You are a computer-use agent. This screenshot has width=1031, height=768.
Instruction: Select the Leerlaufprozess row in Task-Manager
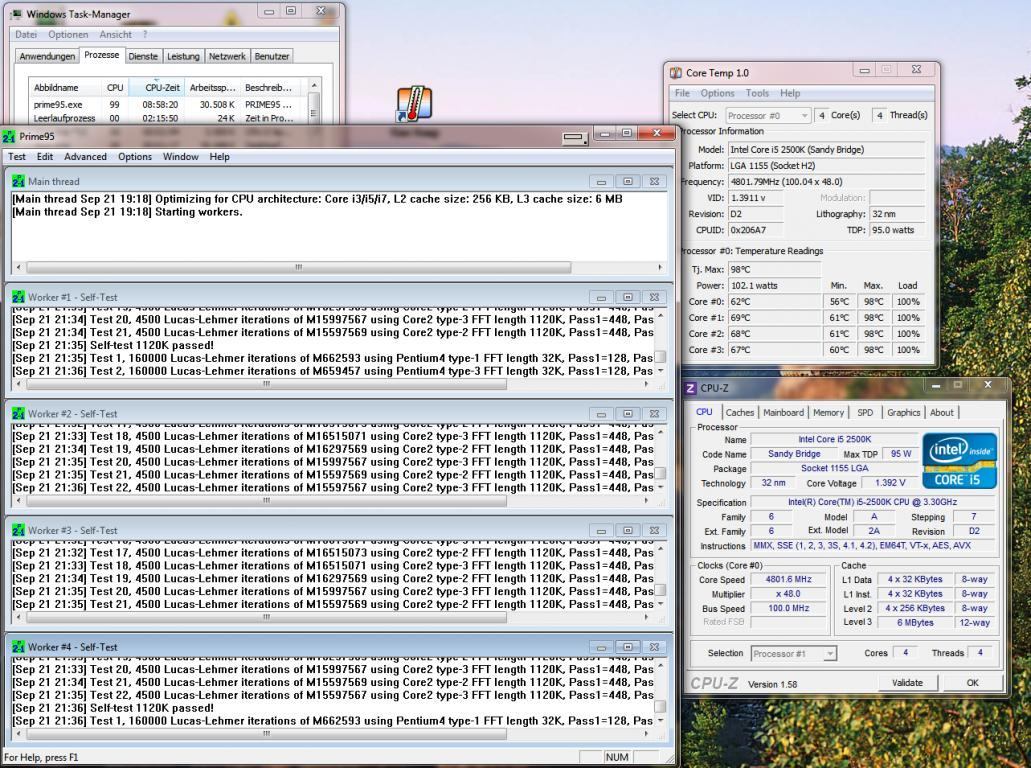click(168, 118)
